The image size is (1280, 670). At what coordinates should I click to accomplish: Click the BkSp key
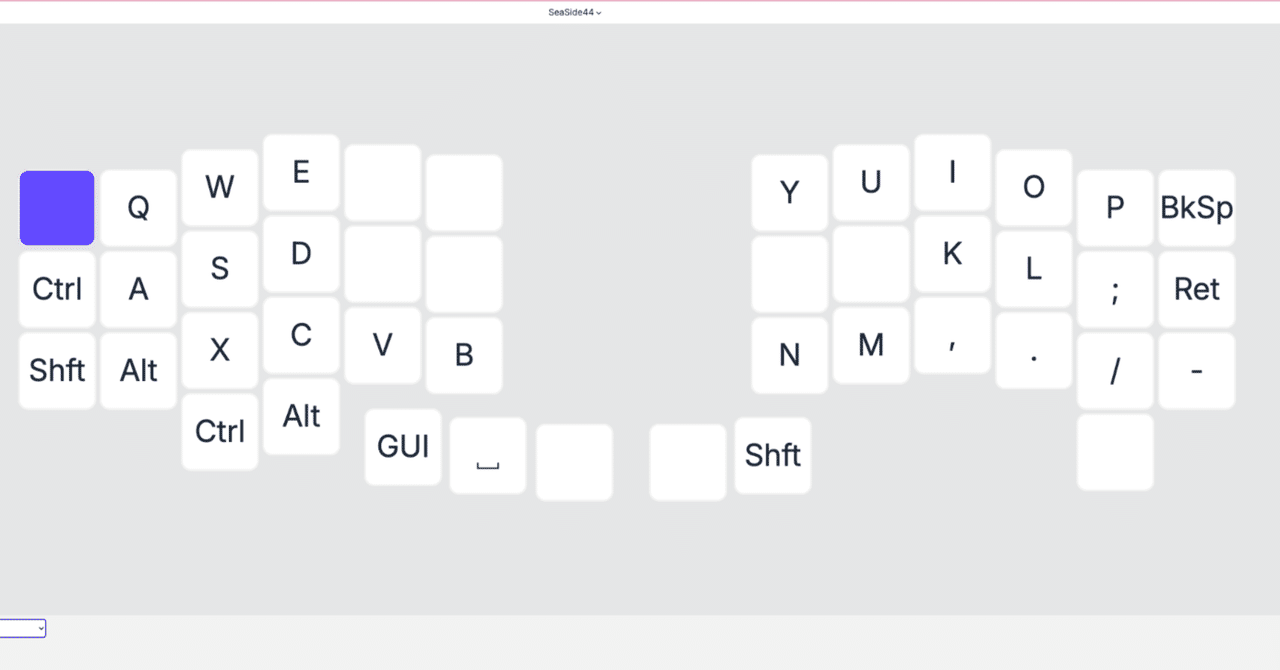tap(1196, 208)
